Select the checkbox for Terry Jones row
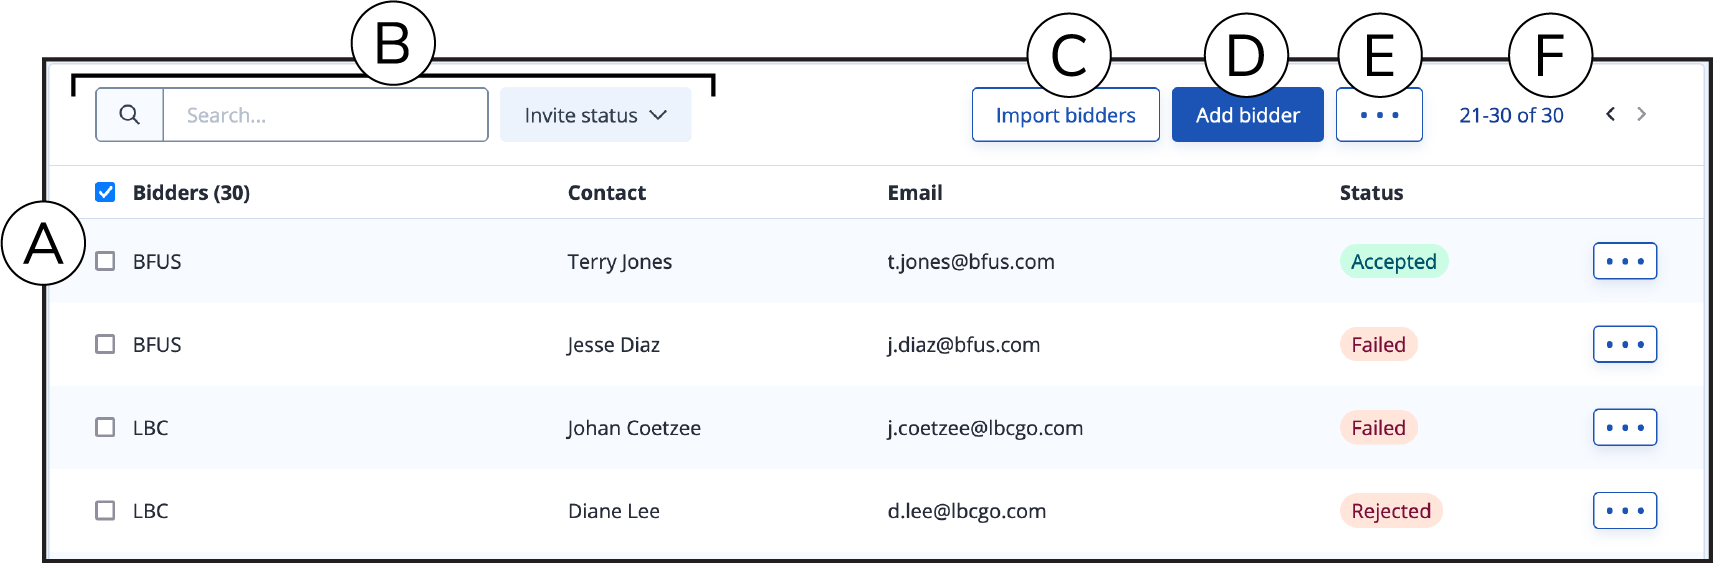Screen dimensions: 1713x564 click(x=105, y=261)
